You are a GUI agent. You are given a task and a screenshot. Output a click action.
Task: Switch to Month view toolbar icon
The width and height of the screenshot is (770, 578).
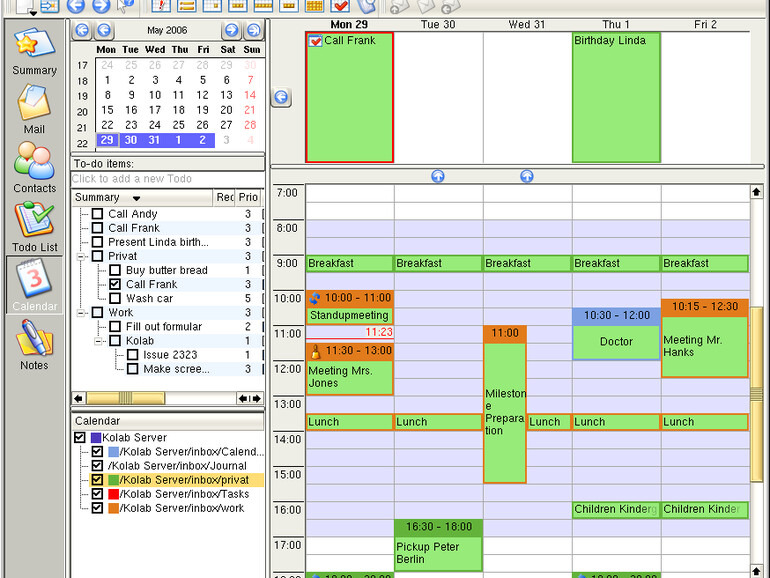pyautogui.click(x=314, y=6)
